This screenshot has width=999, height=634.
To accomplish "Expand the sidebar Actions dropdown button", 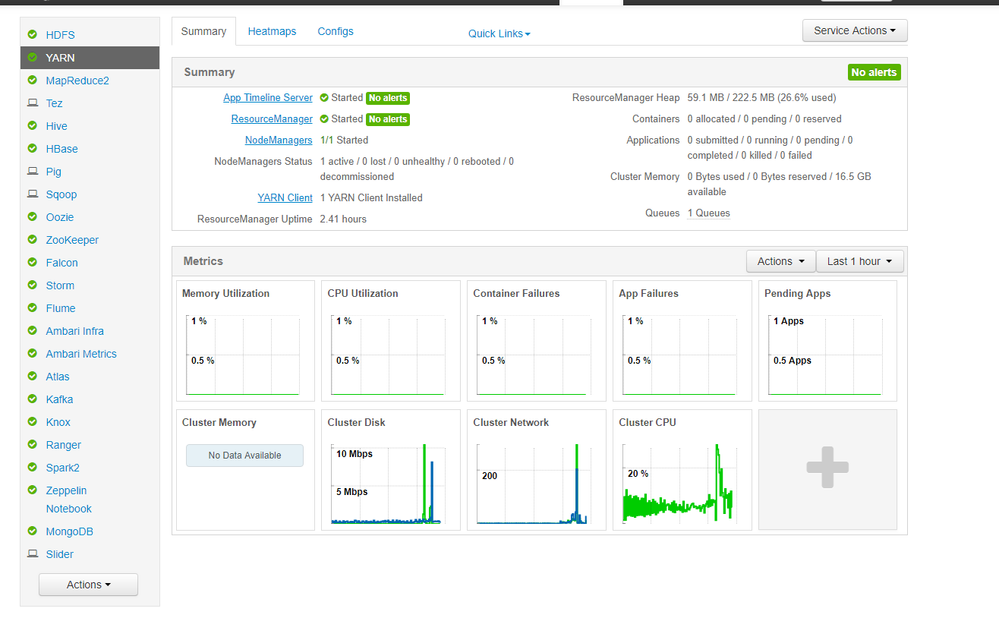I will (89, 584).
